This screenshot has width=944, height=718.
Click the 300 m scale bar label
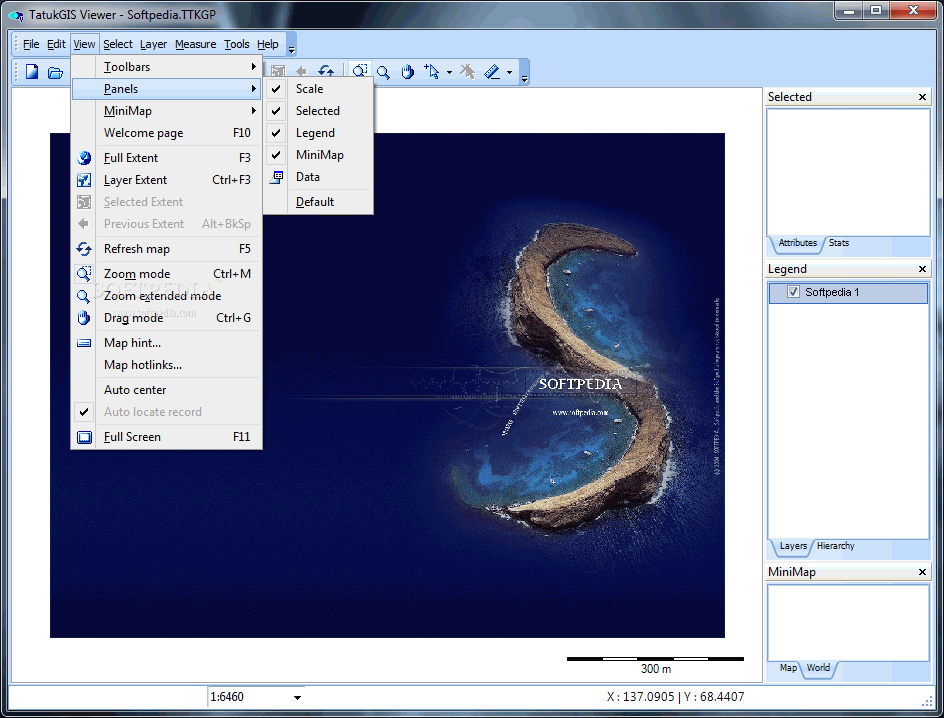point(656,669)
